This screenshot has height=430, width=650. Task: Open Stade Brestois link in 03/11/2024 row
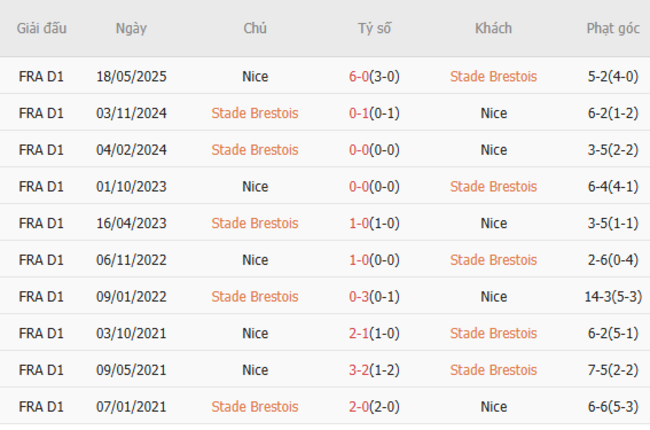click(255, 113)
